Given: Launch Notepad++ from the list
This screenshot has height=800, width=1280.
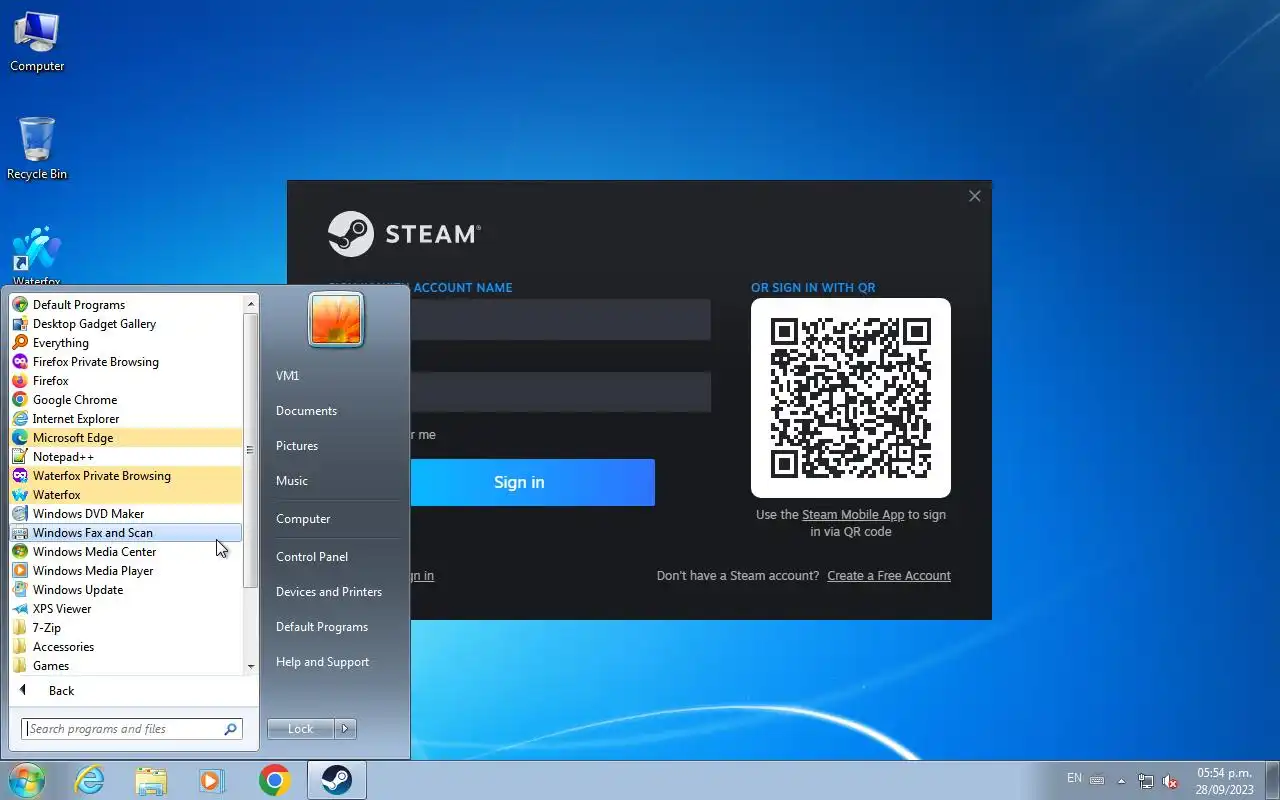Looking at the screenshot, I should pyautogui.click(x=126, y=457).
